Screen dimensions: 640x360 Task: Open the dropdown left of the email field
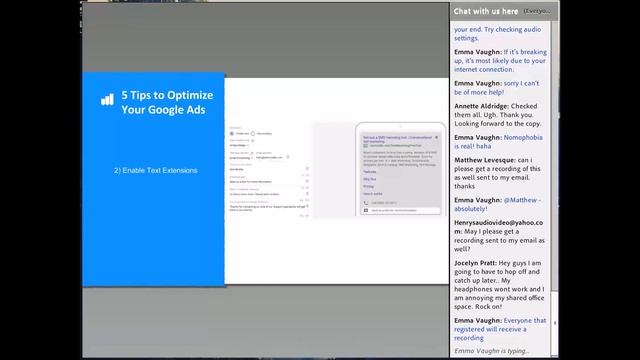point(241,158)
